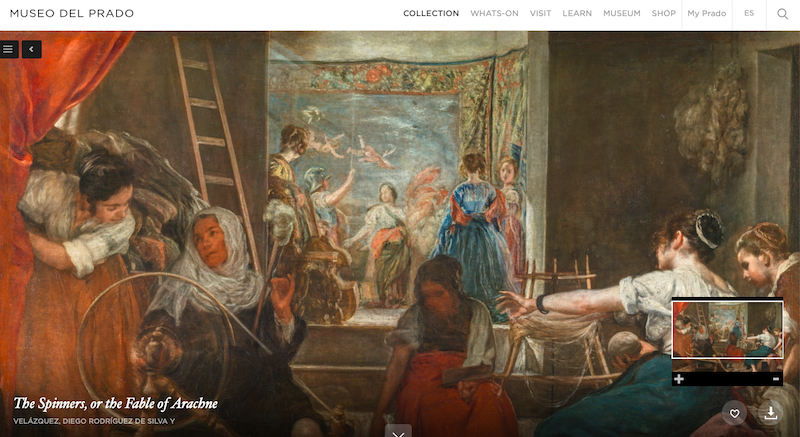This screenshot has width=800, height=437.
Task: Open the Learn menu item
Action: point(577,13)
